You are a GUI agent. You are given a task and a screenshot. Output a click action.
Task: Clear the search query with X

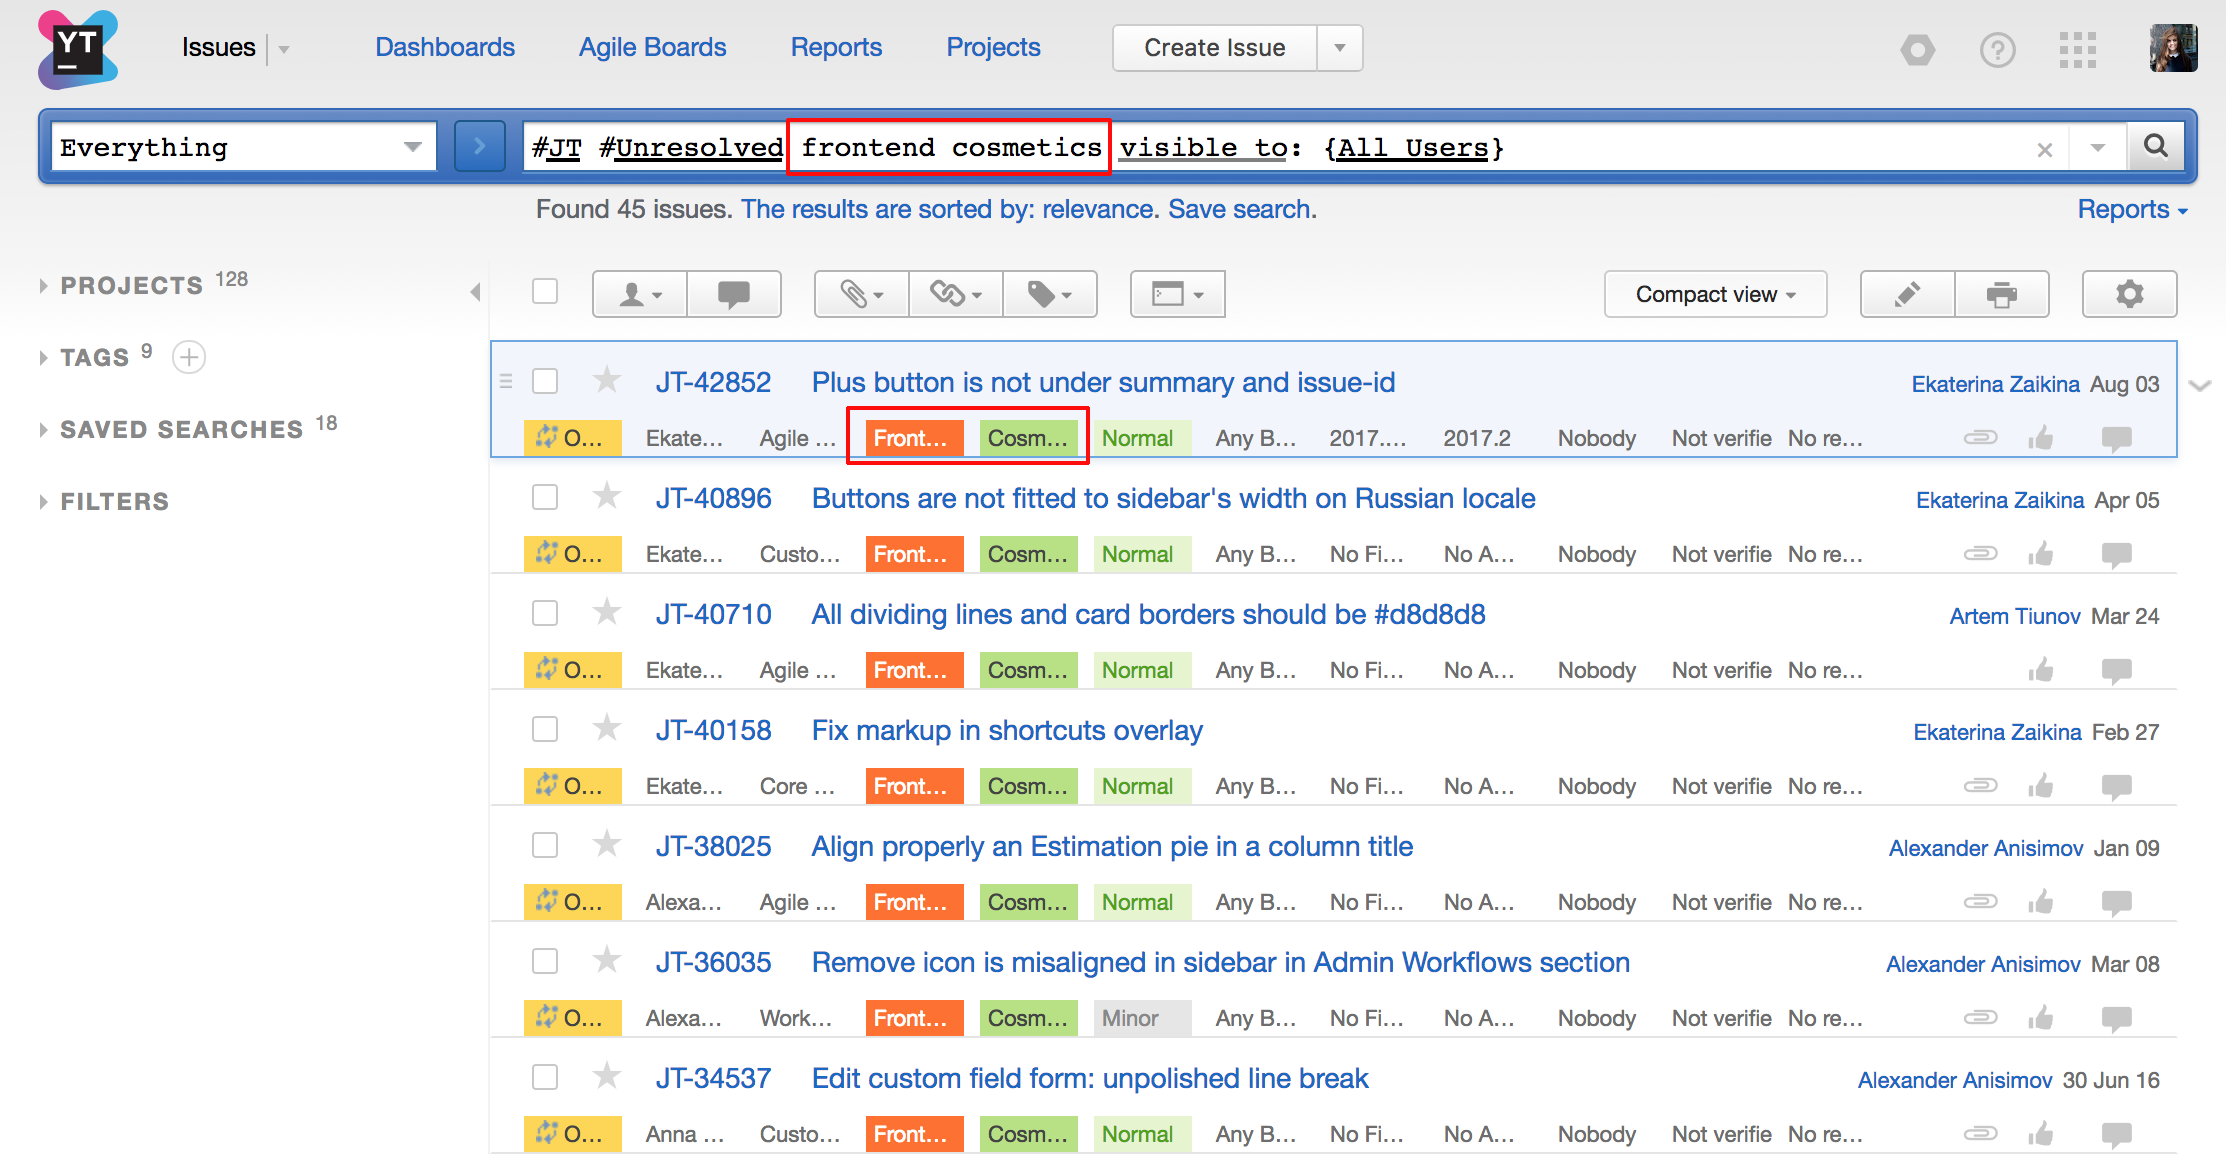[2044, 149]
